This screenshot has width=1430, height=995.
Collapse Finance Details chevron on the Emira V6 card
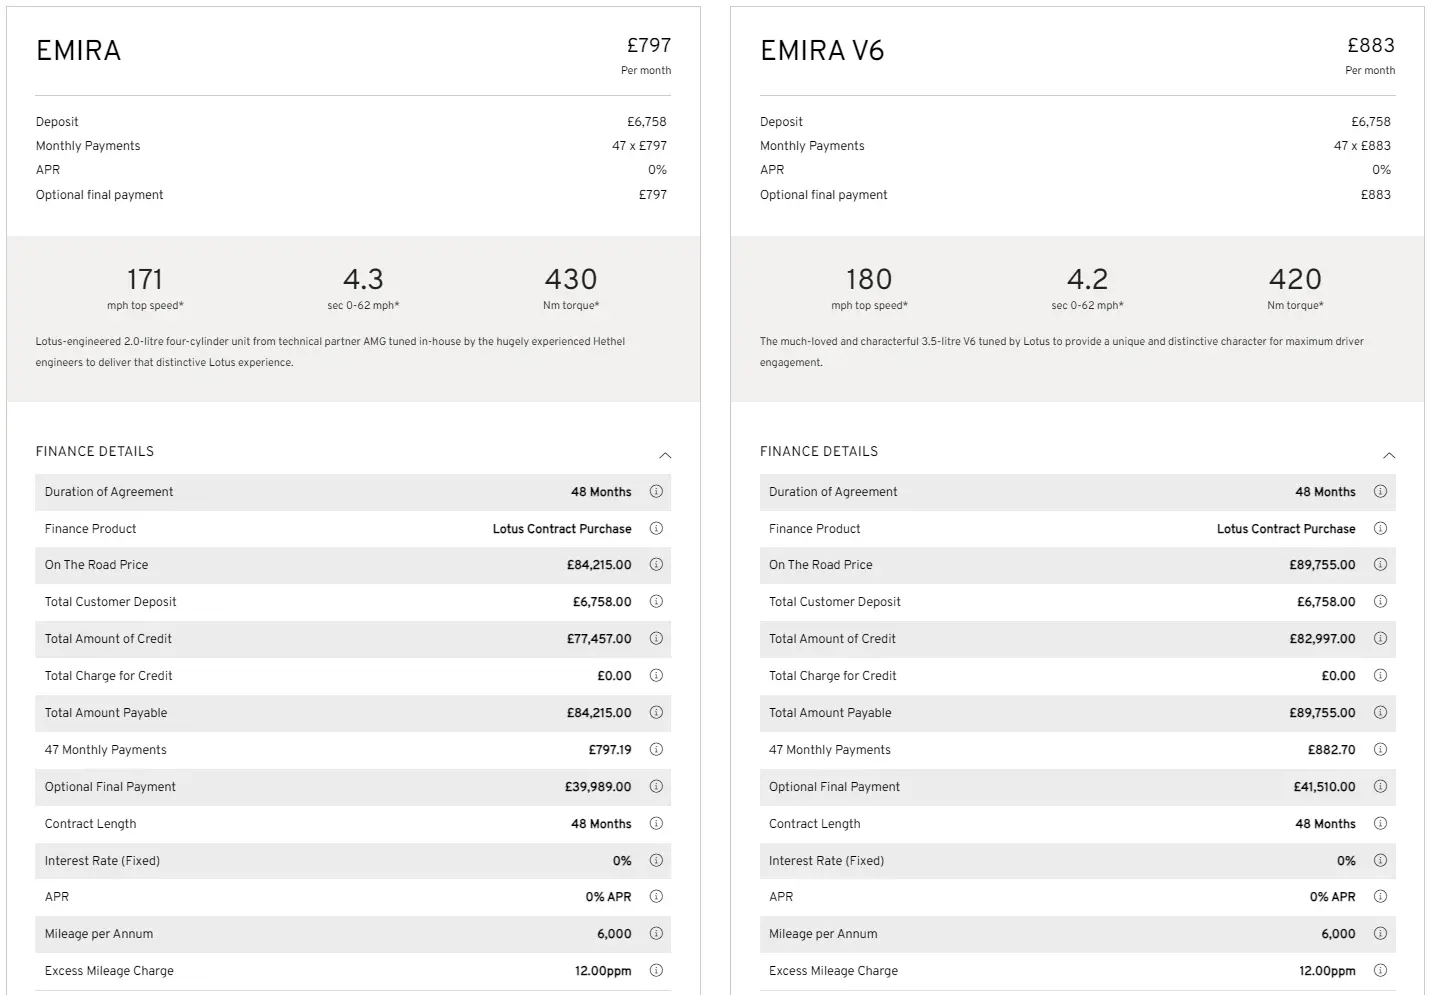pyautogui.click(x=1389, y=455)
